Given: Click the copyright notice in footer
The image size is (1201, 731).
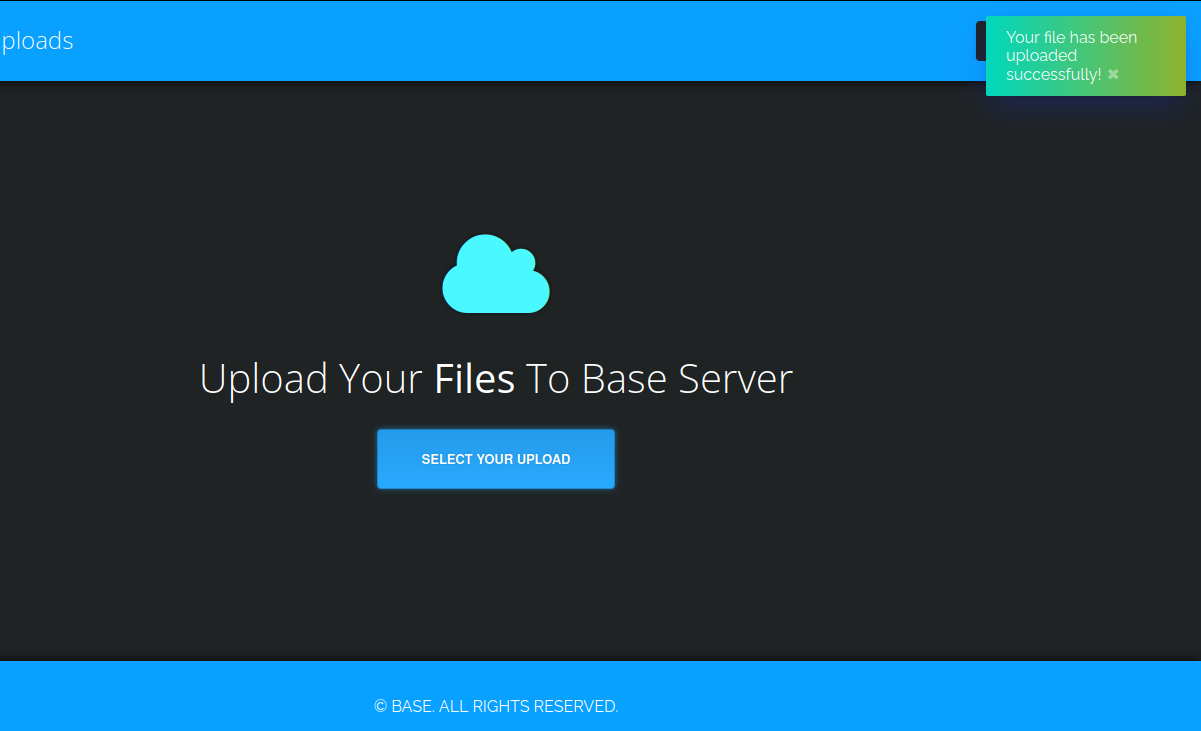Looking at the screenshot, I should click(496, 706).
